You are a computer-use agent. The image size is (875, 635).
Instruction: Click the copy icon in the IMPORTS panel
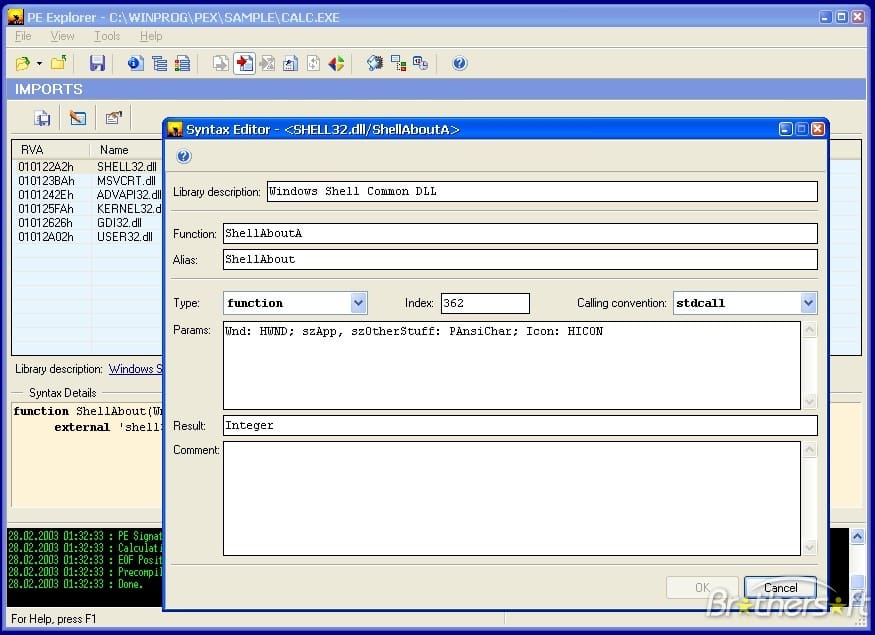pos(43,117)
